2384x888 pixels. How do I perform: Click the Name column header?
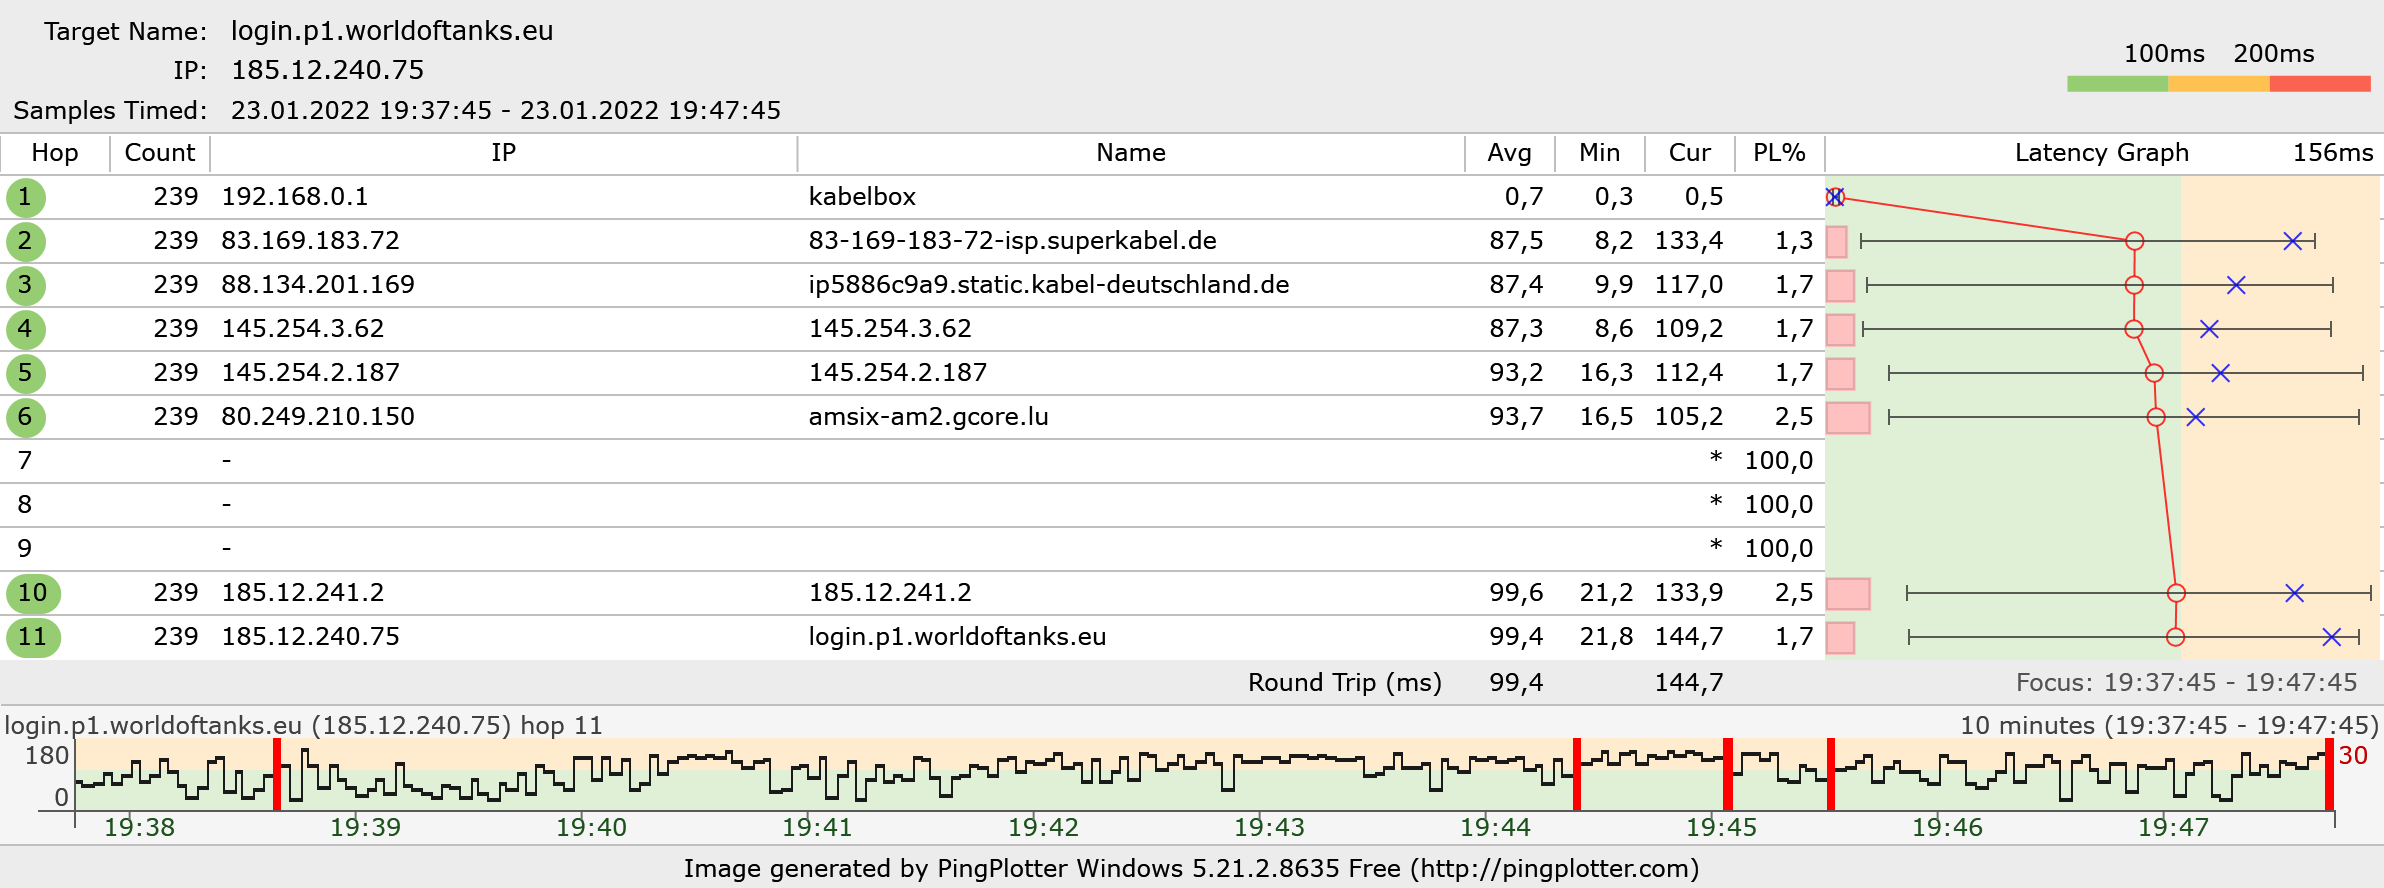coord(1130,153)
